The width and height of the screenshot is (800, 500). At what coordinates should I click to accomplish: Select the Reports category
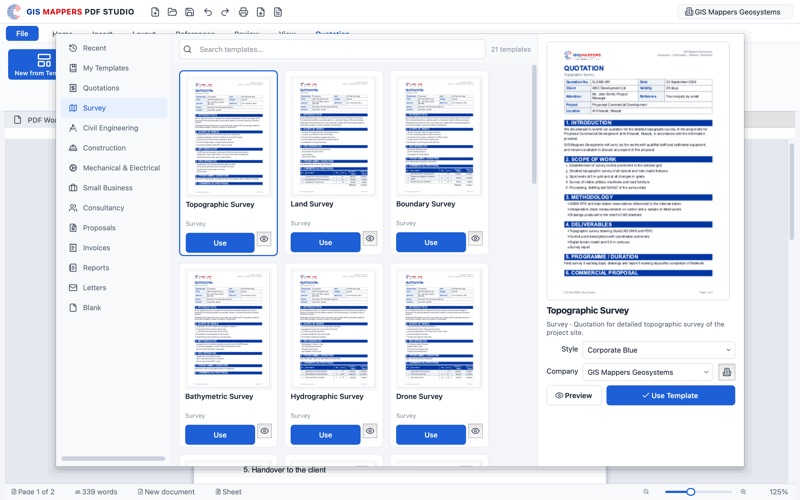[113, 267]
